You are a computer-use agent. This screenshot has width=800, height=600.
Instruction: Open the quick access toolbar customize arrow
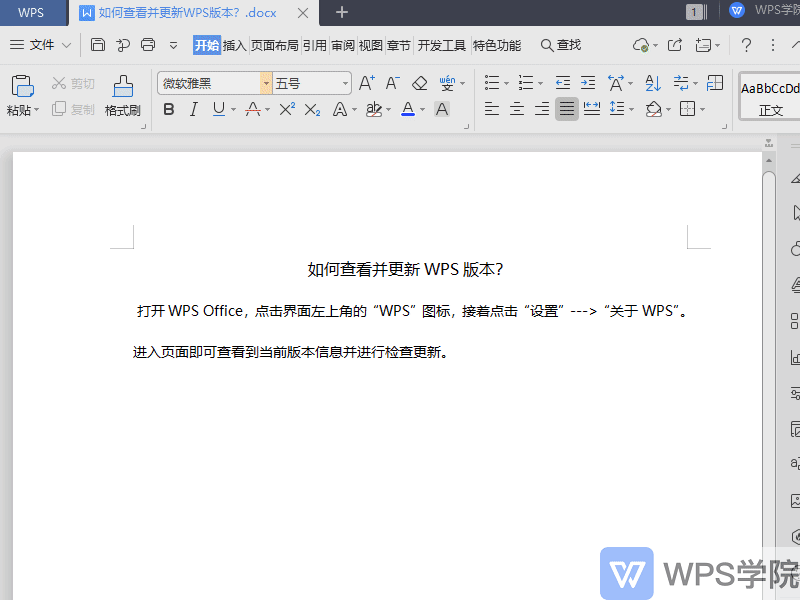(x=173, y=45)
